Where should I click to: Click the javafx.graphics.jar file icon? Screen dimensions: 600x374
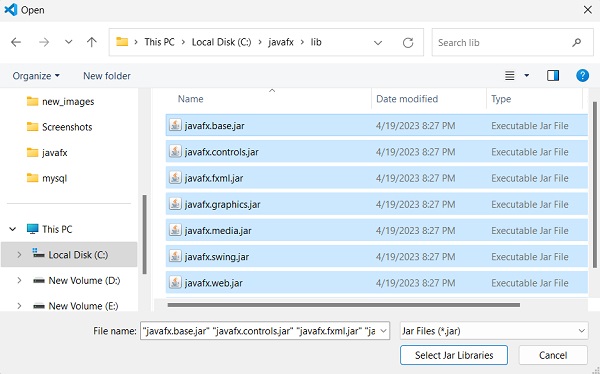click(x=175, y=204)
